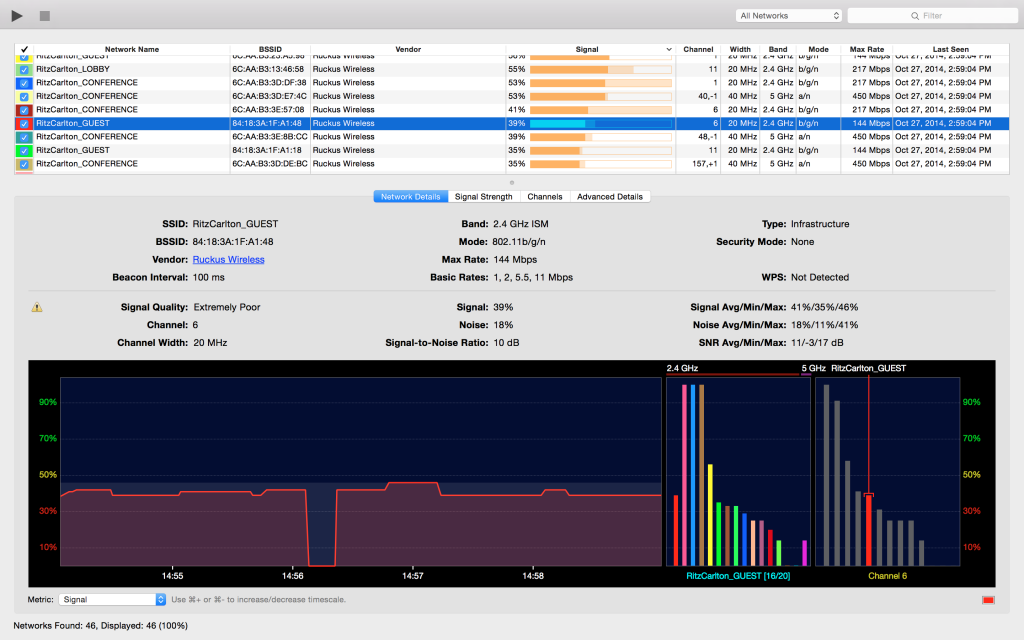Screen dimensions: 1024x640
Task: Click the 14:56 time label on graph
Action: 293,576
